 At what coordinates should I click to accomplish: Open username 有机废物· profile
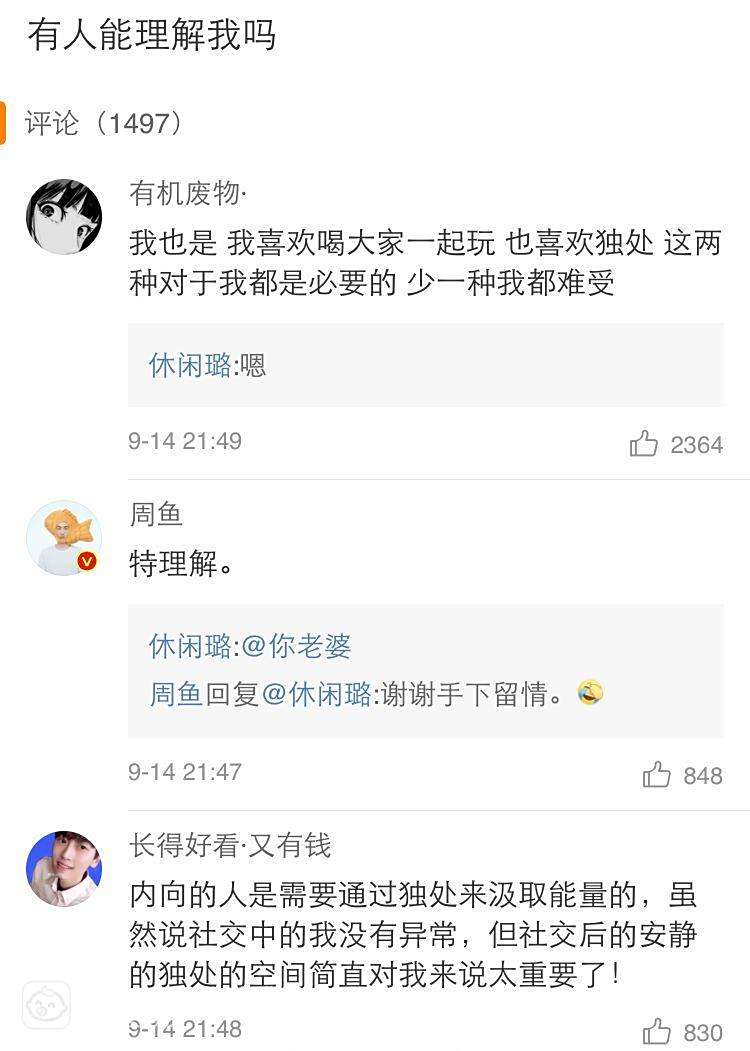pos(188,193)
